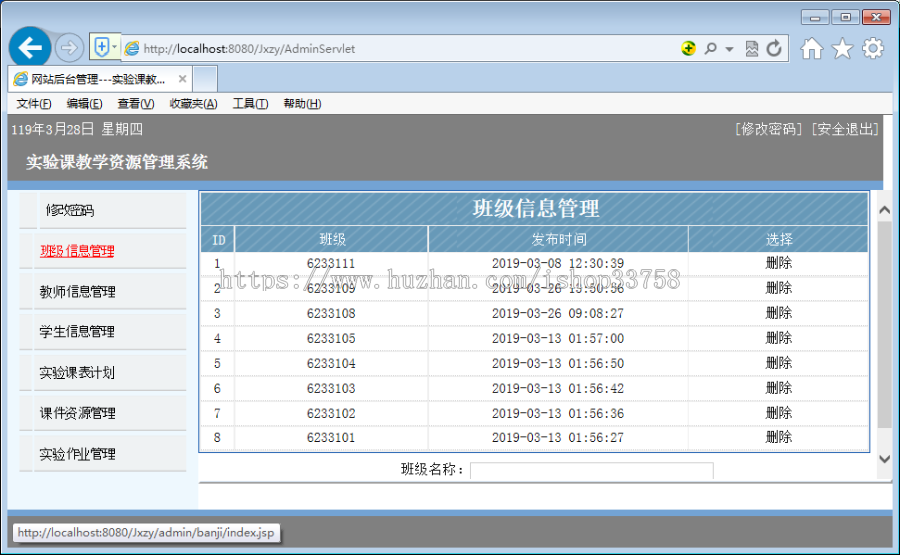Click the 班级 column header
Viewport: 900px width, 555px height.
(x=332, y=239)
